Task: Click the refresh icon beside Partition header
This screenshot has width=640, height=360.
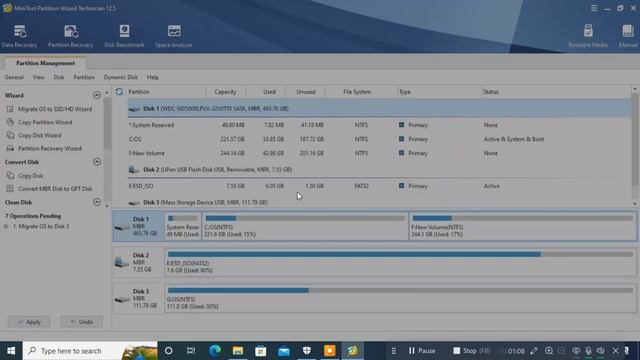Action: [119, 92]
